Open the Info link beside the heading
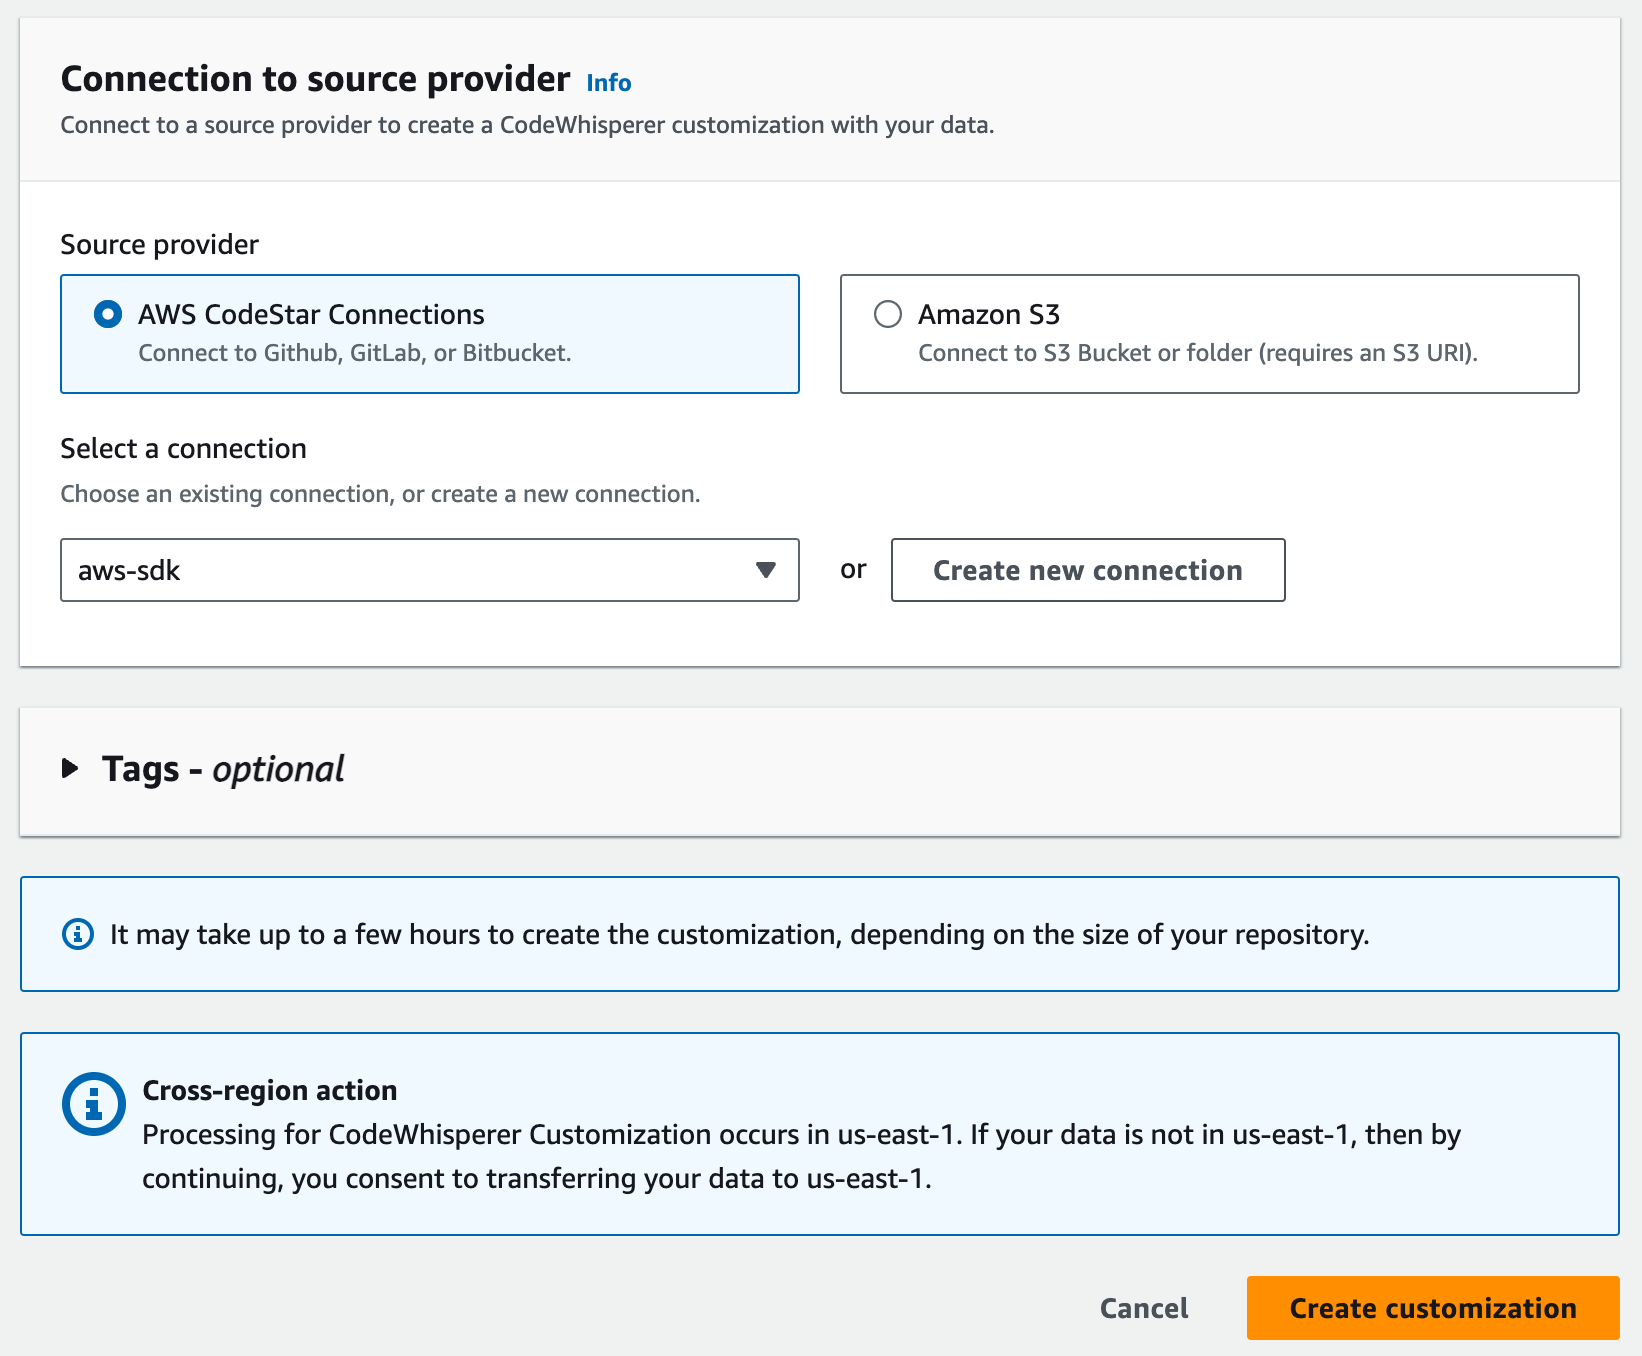The image size is (1642, 1356). (608, 83)
